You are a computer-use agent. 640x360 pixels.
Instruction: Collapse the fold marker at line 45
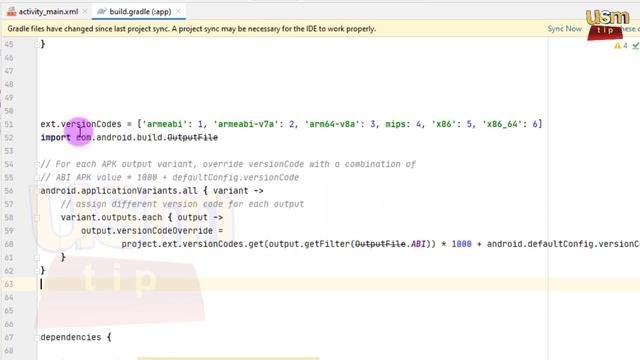pyautogui.click(x=36, y=44)
